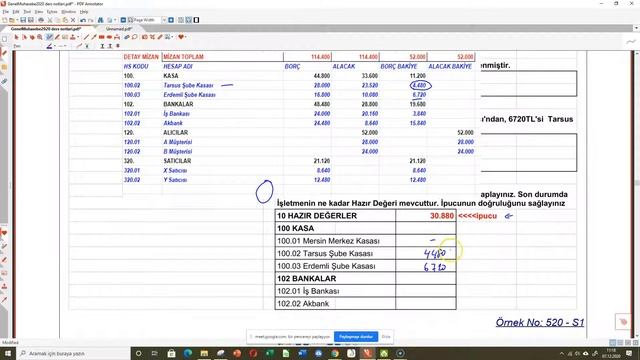Open the File menu
640x360 pixels.
[x=6, y=12]
